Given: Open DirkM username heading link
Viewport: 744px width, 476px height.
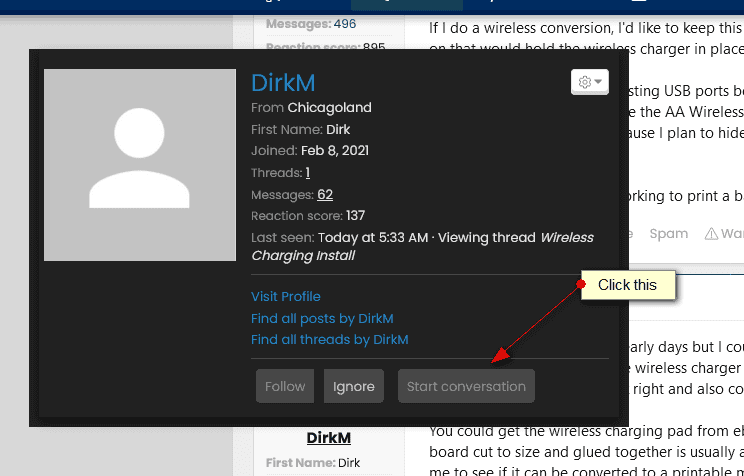Looking at the screenshot, I should (283, 83).
